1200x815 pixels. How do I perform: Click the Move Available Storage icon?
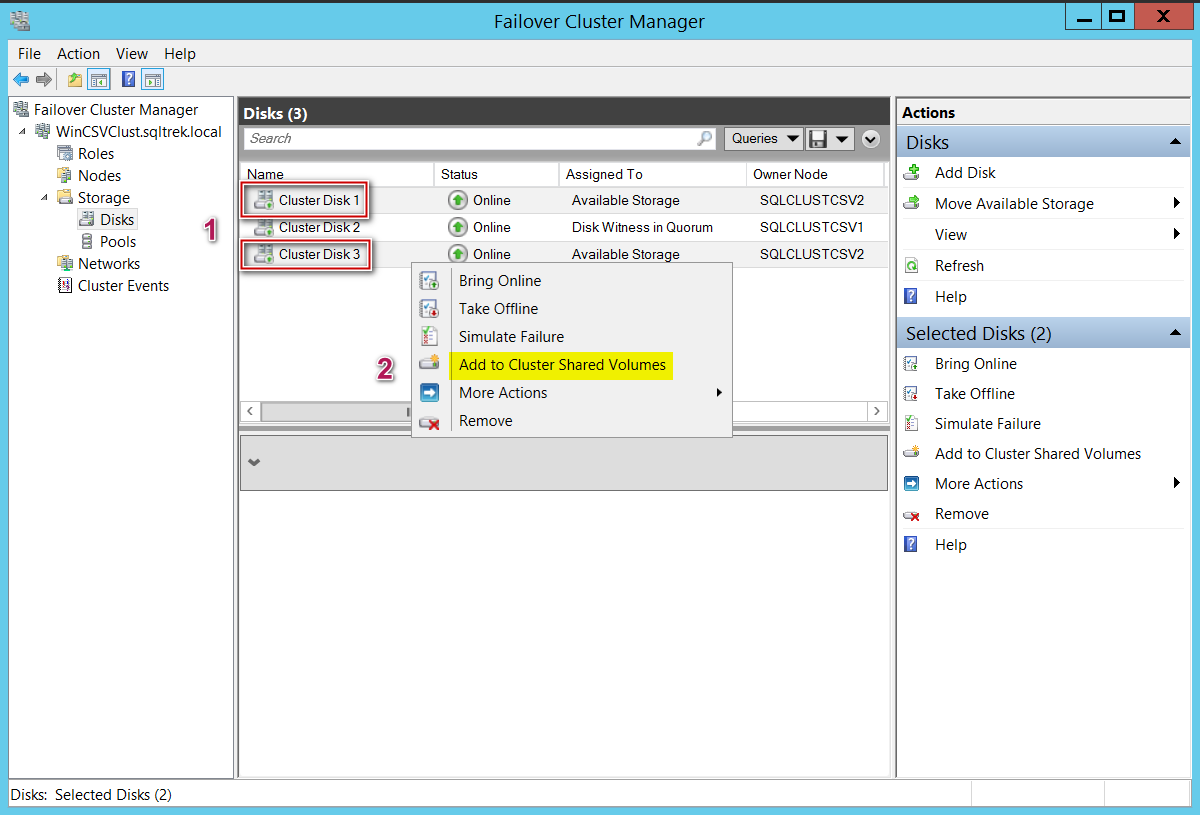click(x=911, y=204)
